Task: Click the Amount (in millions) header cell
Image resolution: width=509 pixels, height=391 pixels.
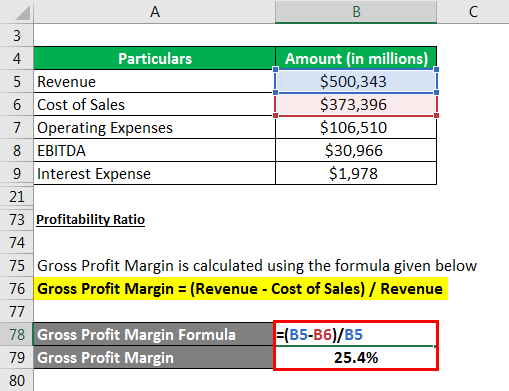Action: tap(356, 58)
